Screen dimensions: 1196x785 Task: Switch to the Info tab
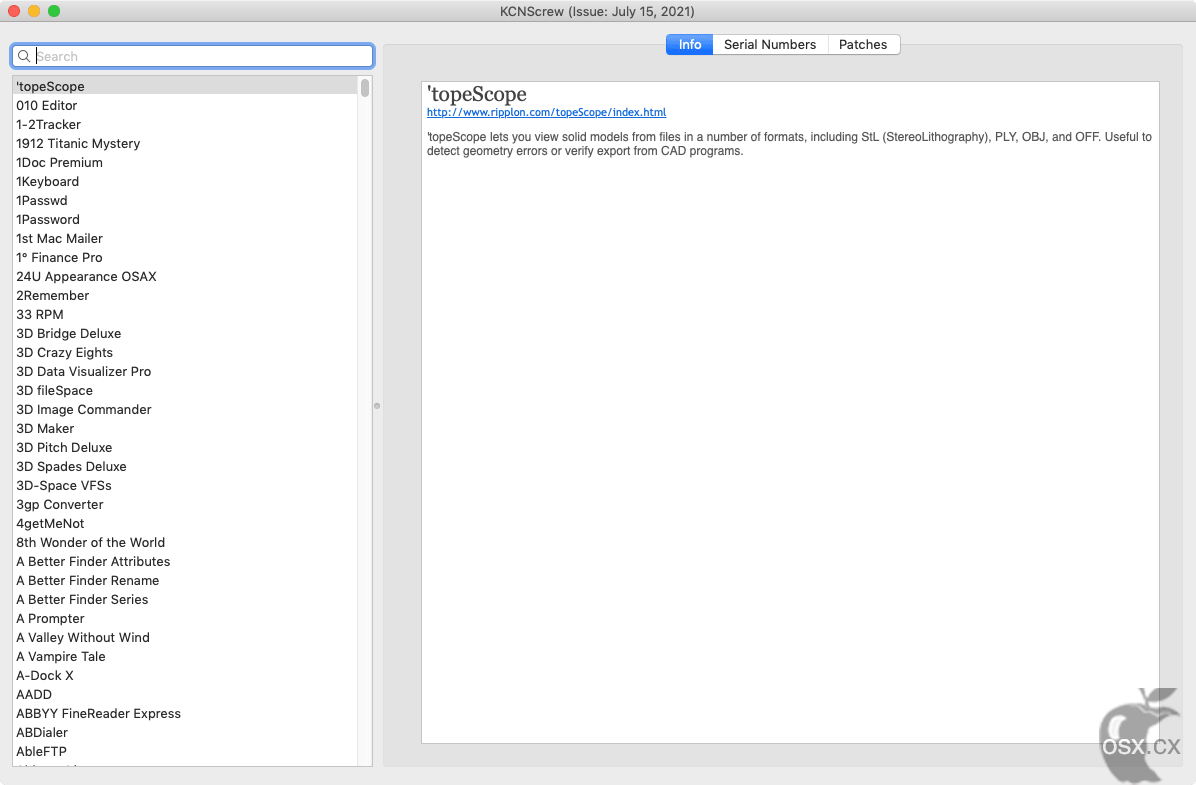click(690, 44)
